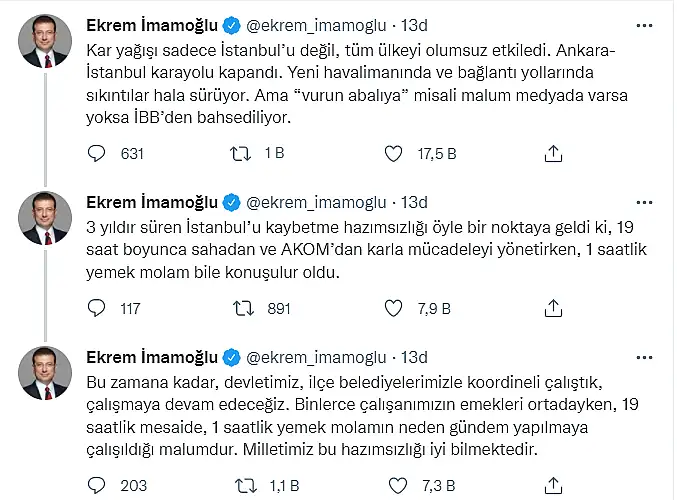
Task: Retweet the tweet showing 1 B retweets
Action: pyautogui.click(x=240, y=154)
